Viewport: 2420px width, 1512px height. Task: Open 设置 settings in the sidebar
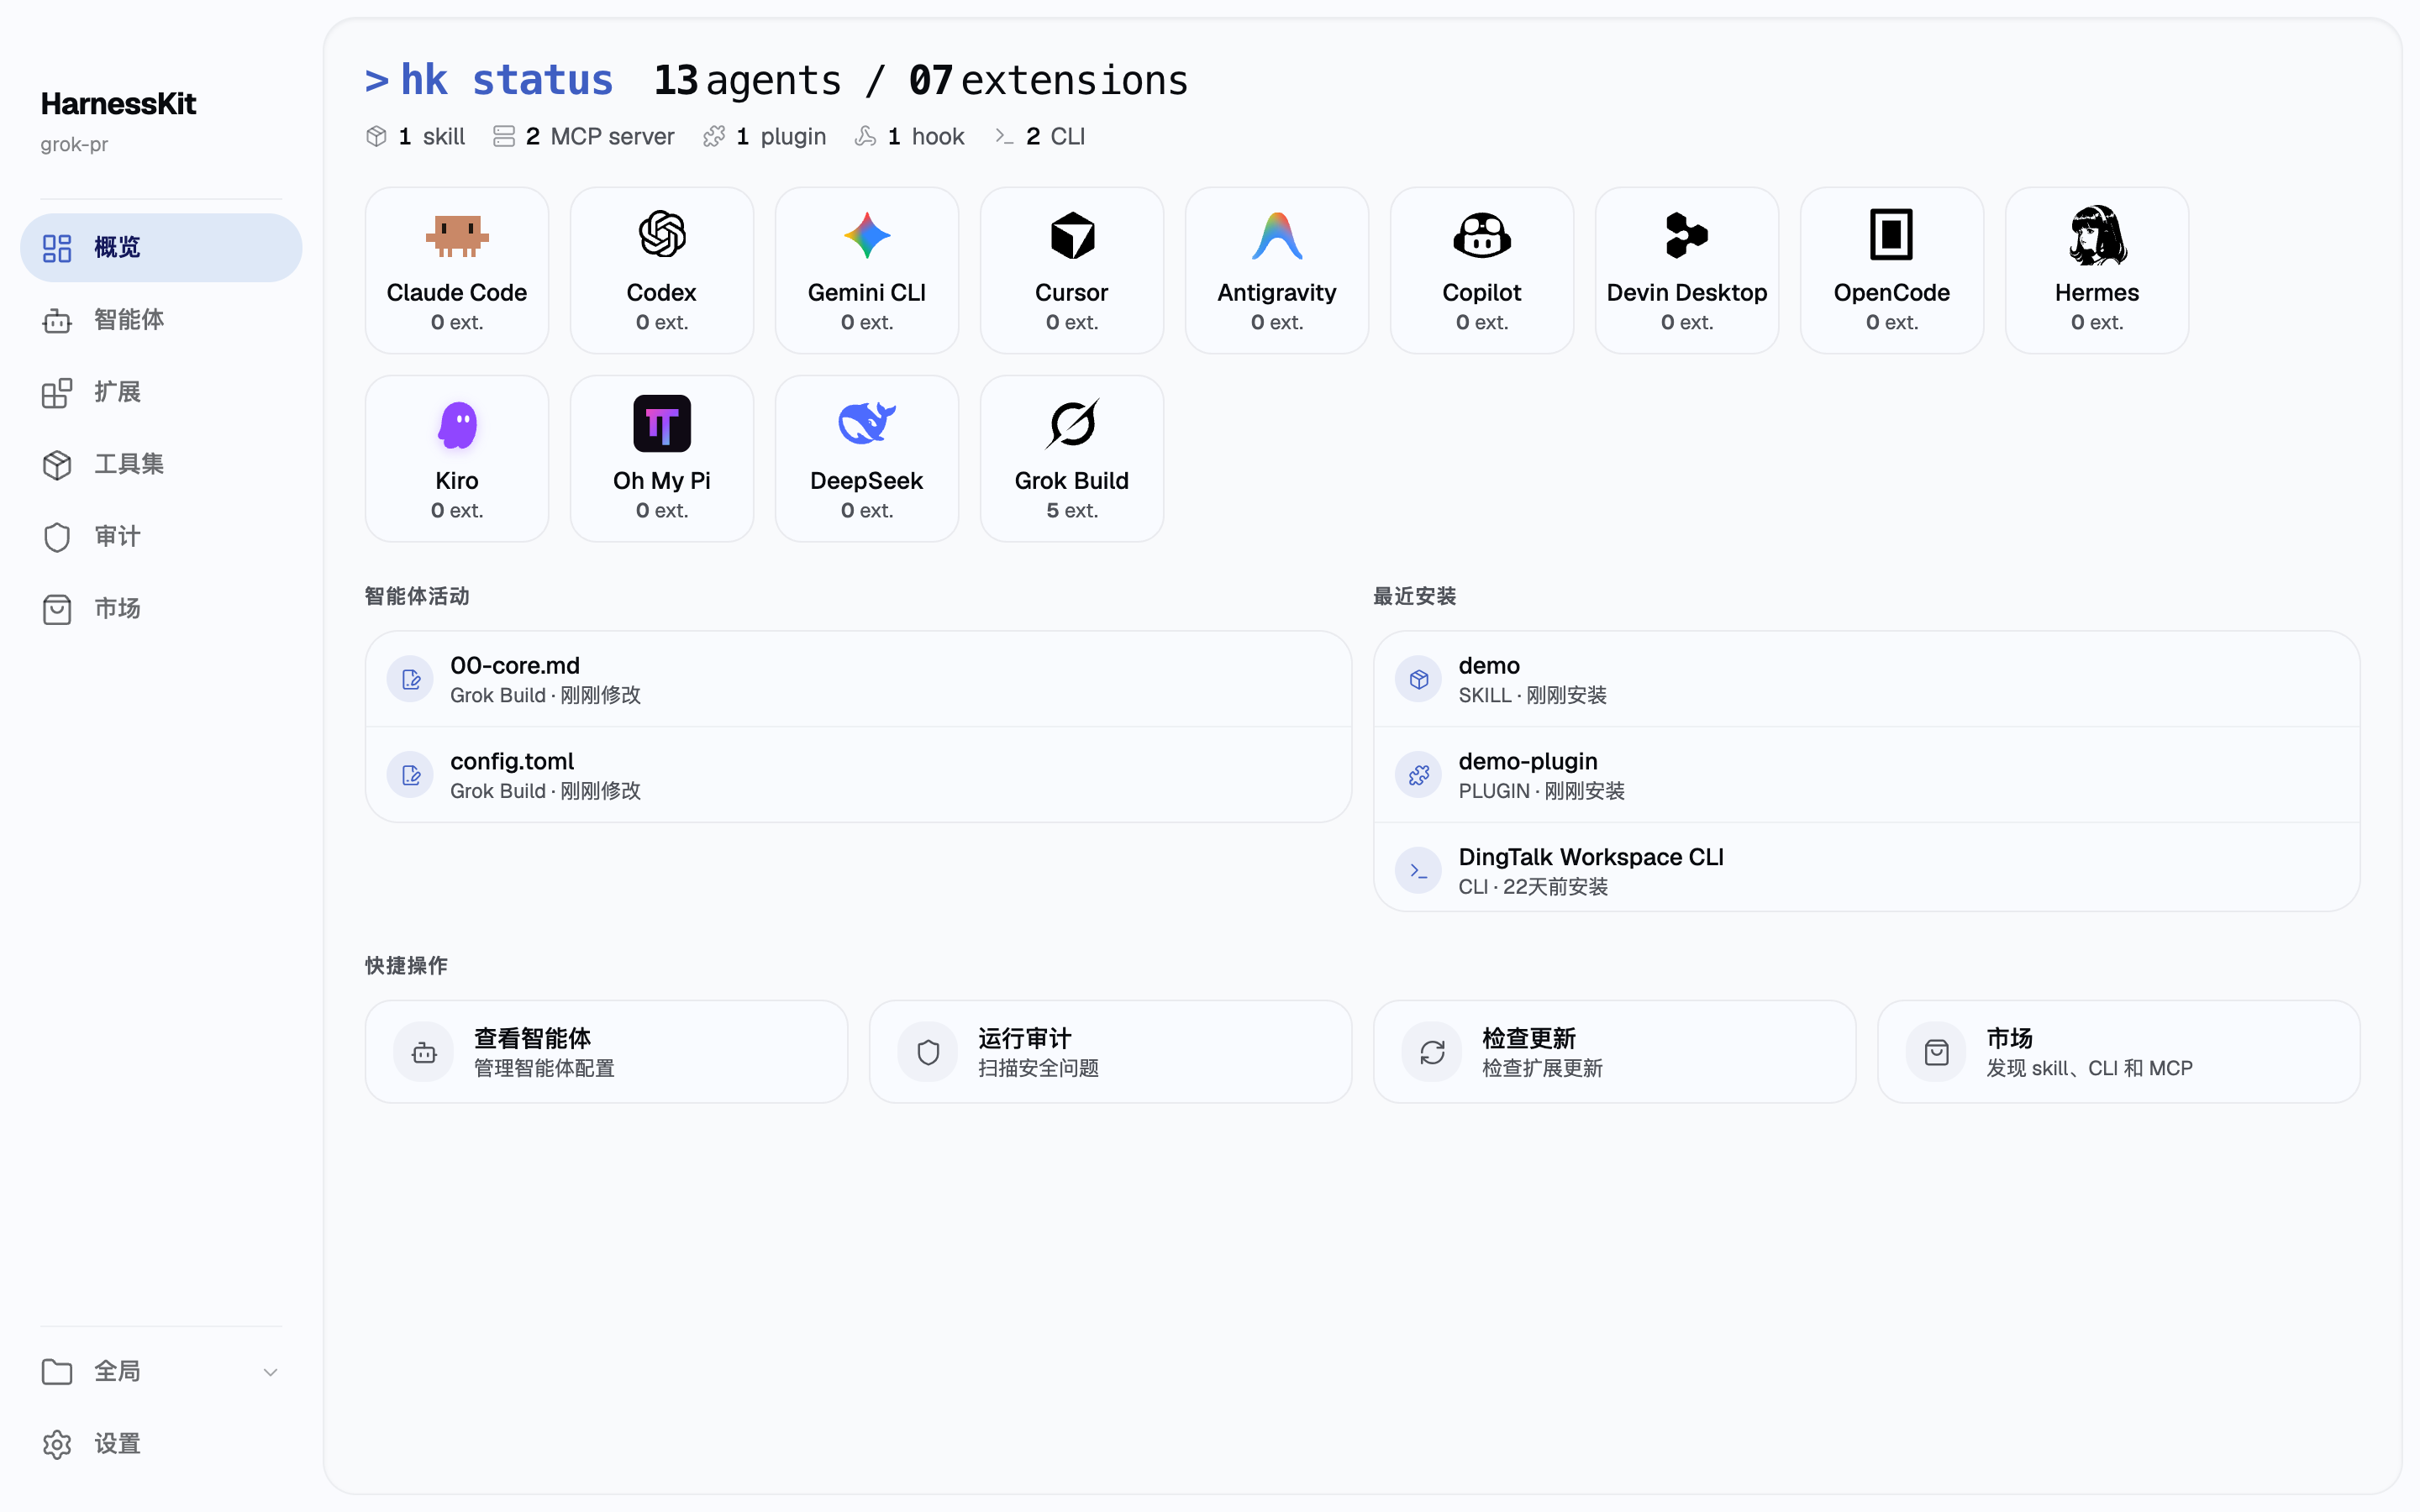161,1444
